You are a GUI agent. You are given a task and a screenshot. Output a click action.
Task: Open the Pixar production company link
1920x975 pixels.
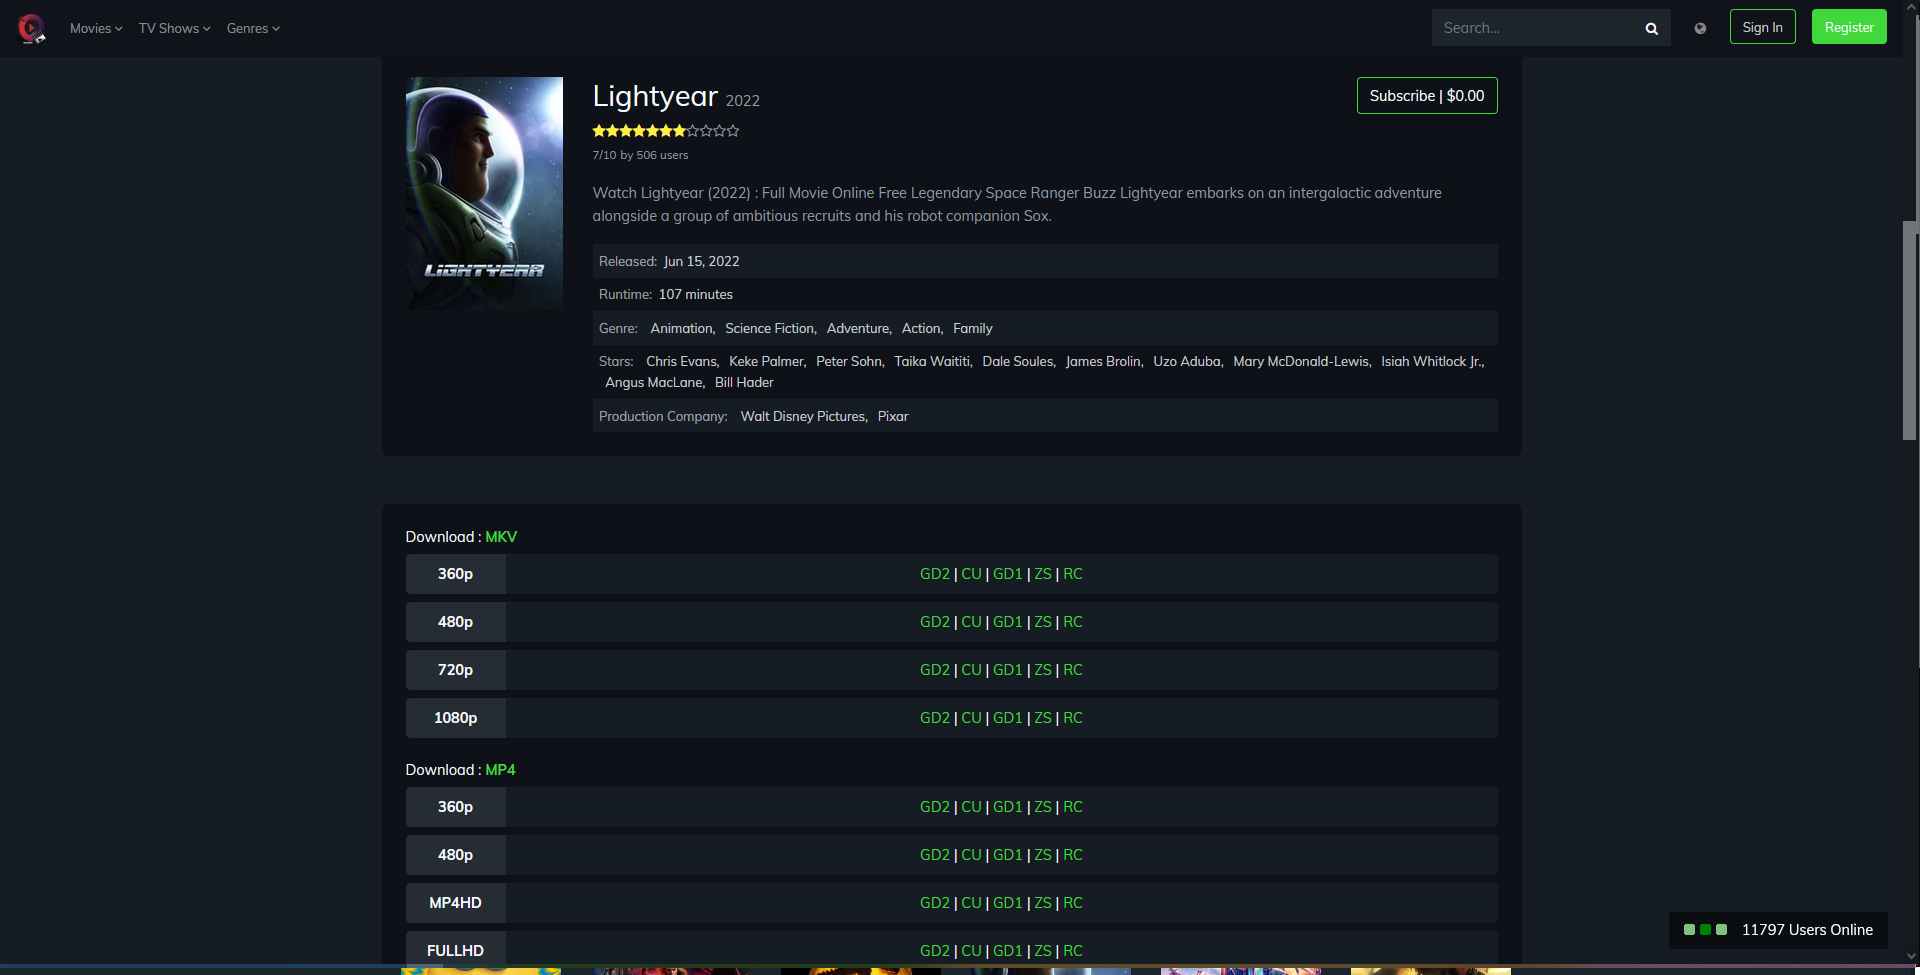893,416
